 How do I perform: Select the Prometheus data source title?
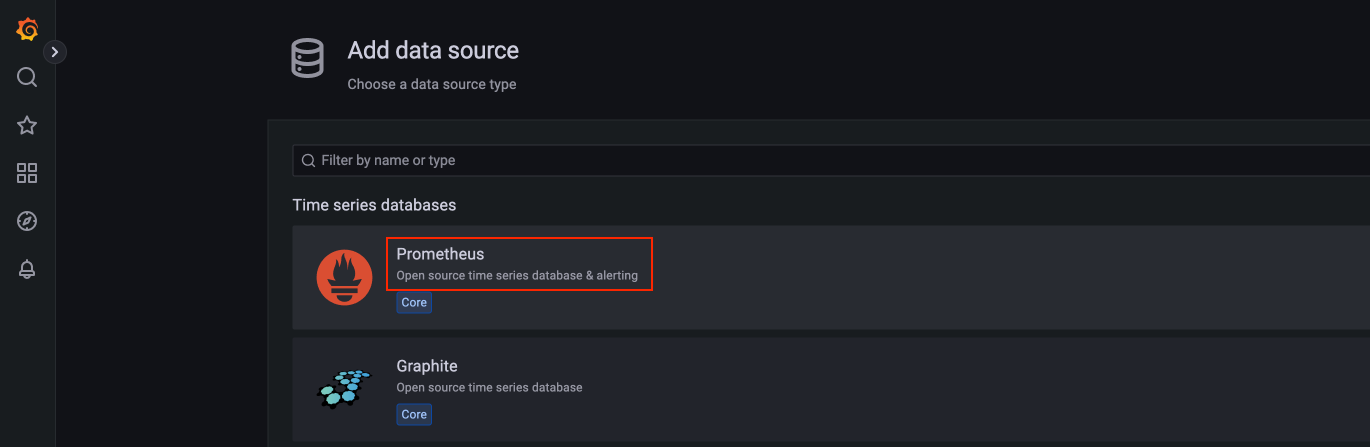(440, 254)
